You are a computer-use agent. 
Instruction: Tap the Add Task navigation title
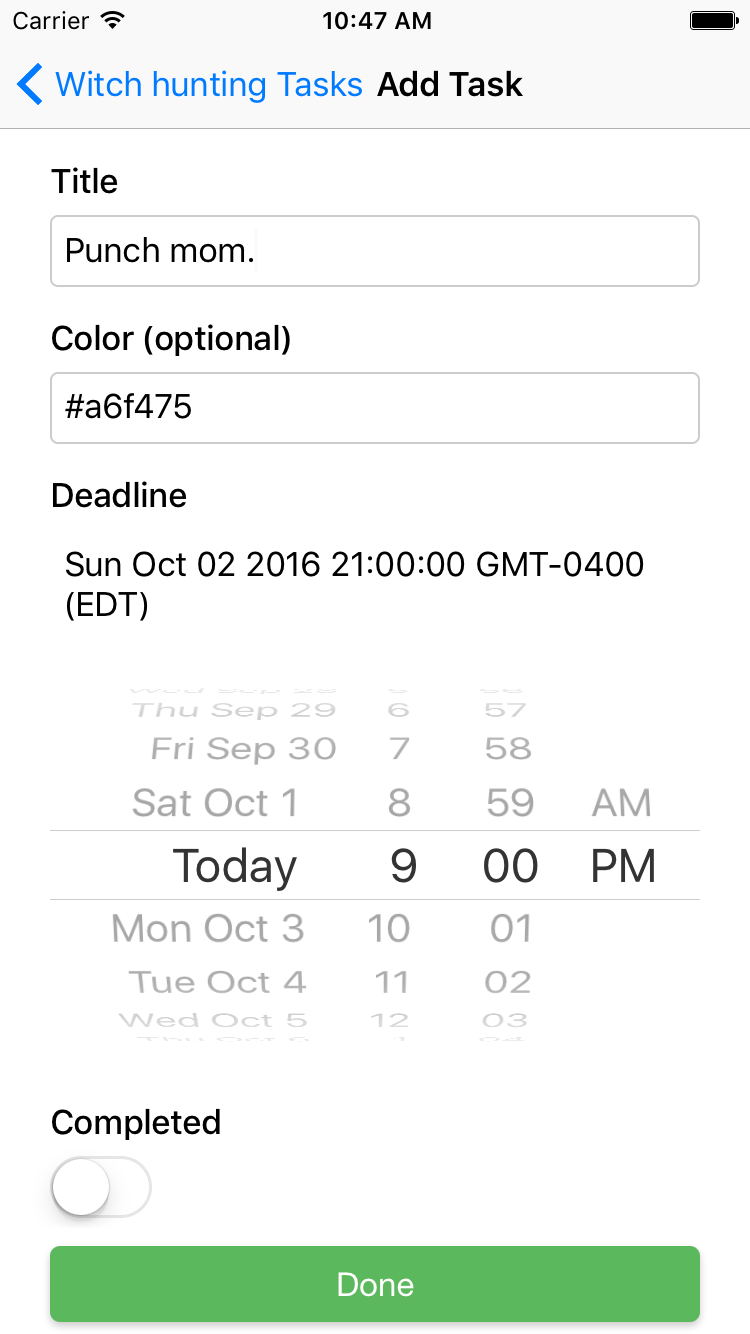[449, 85]
